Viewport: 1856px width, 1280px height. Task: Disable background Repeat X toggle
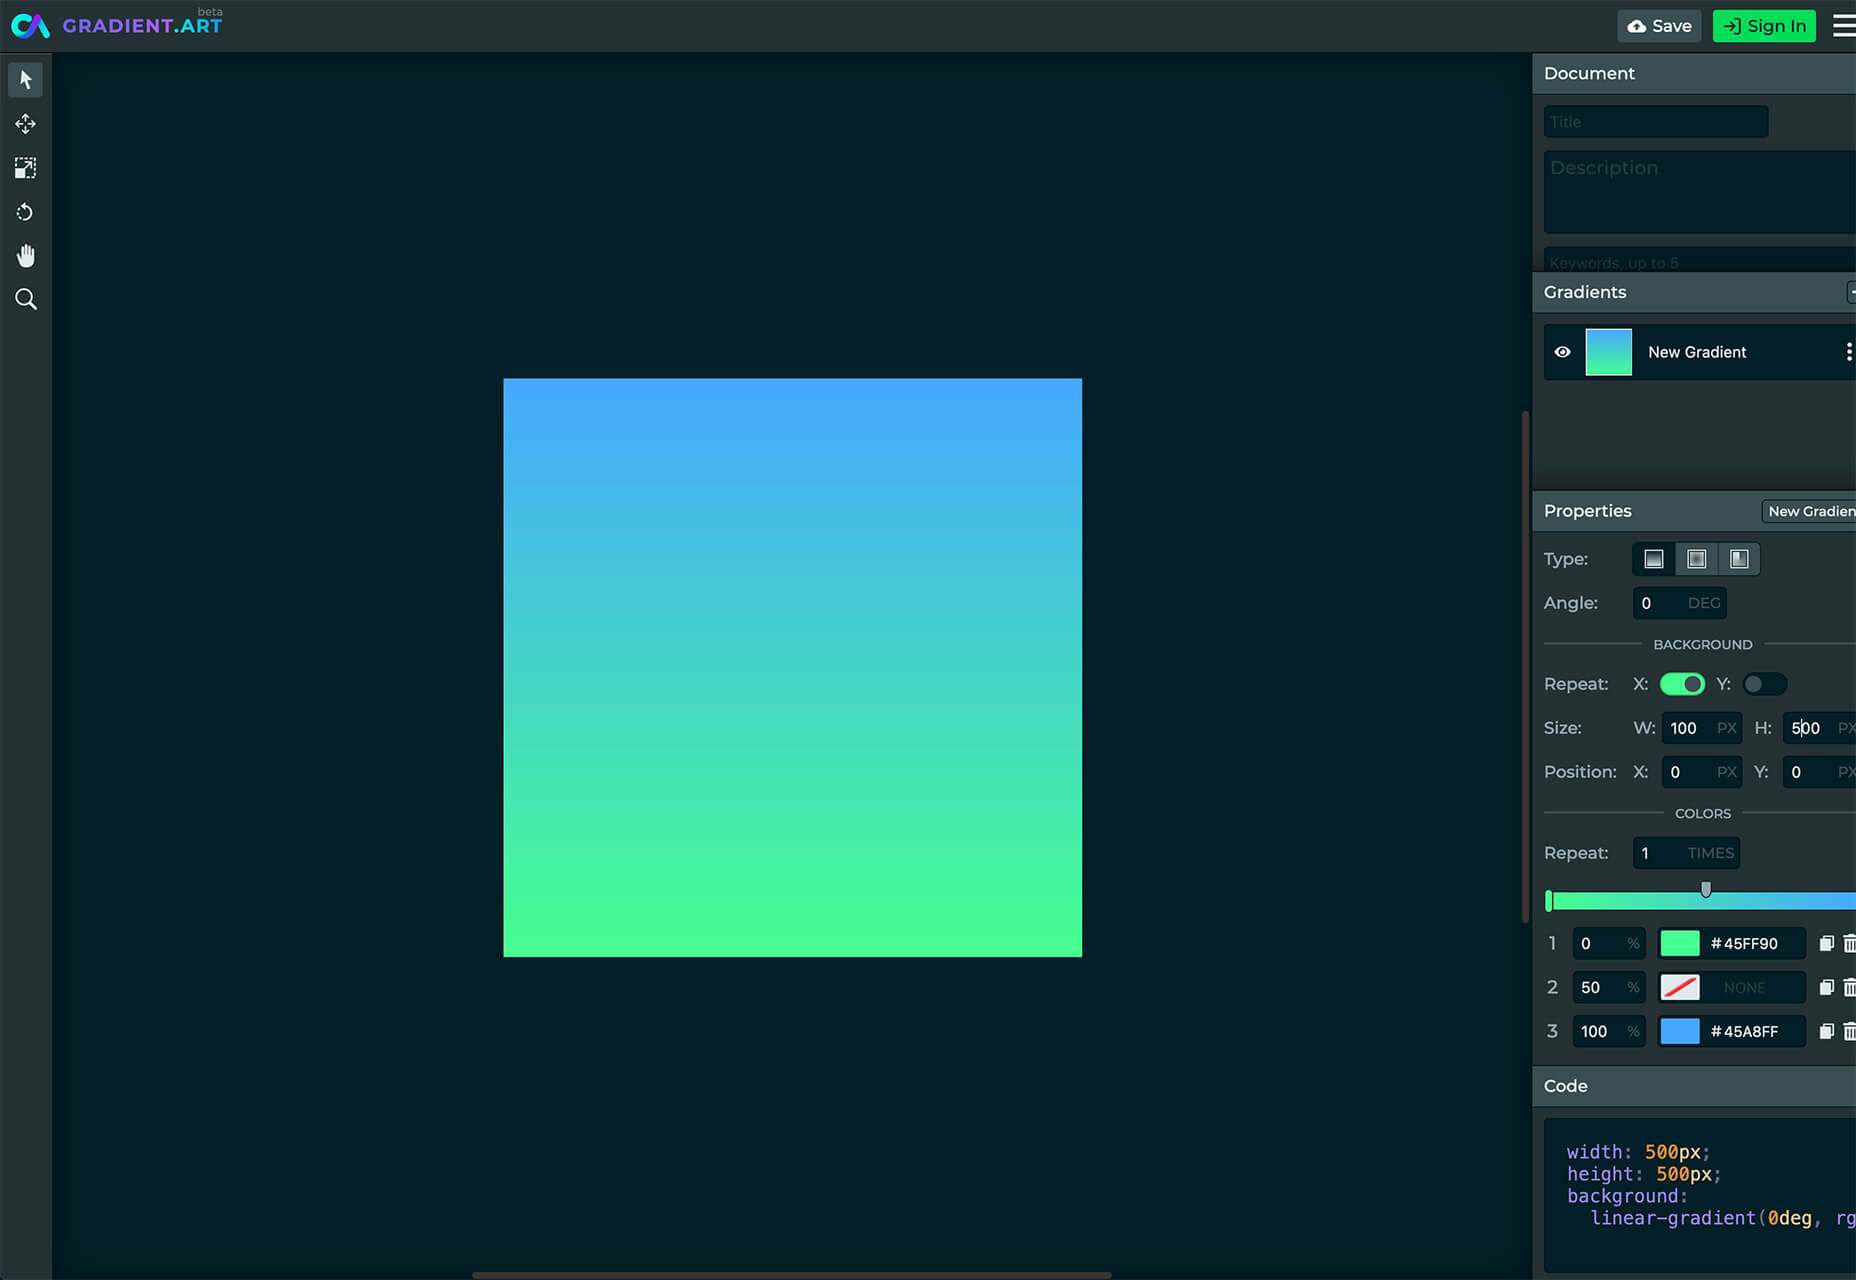pos(1682,684)
